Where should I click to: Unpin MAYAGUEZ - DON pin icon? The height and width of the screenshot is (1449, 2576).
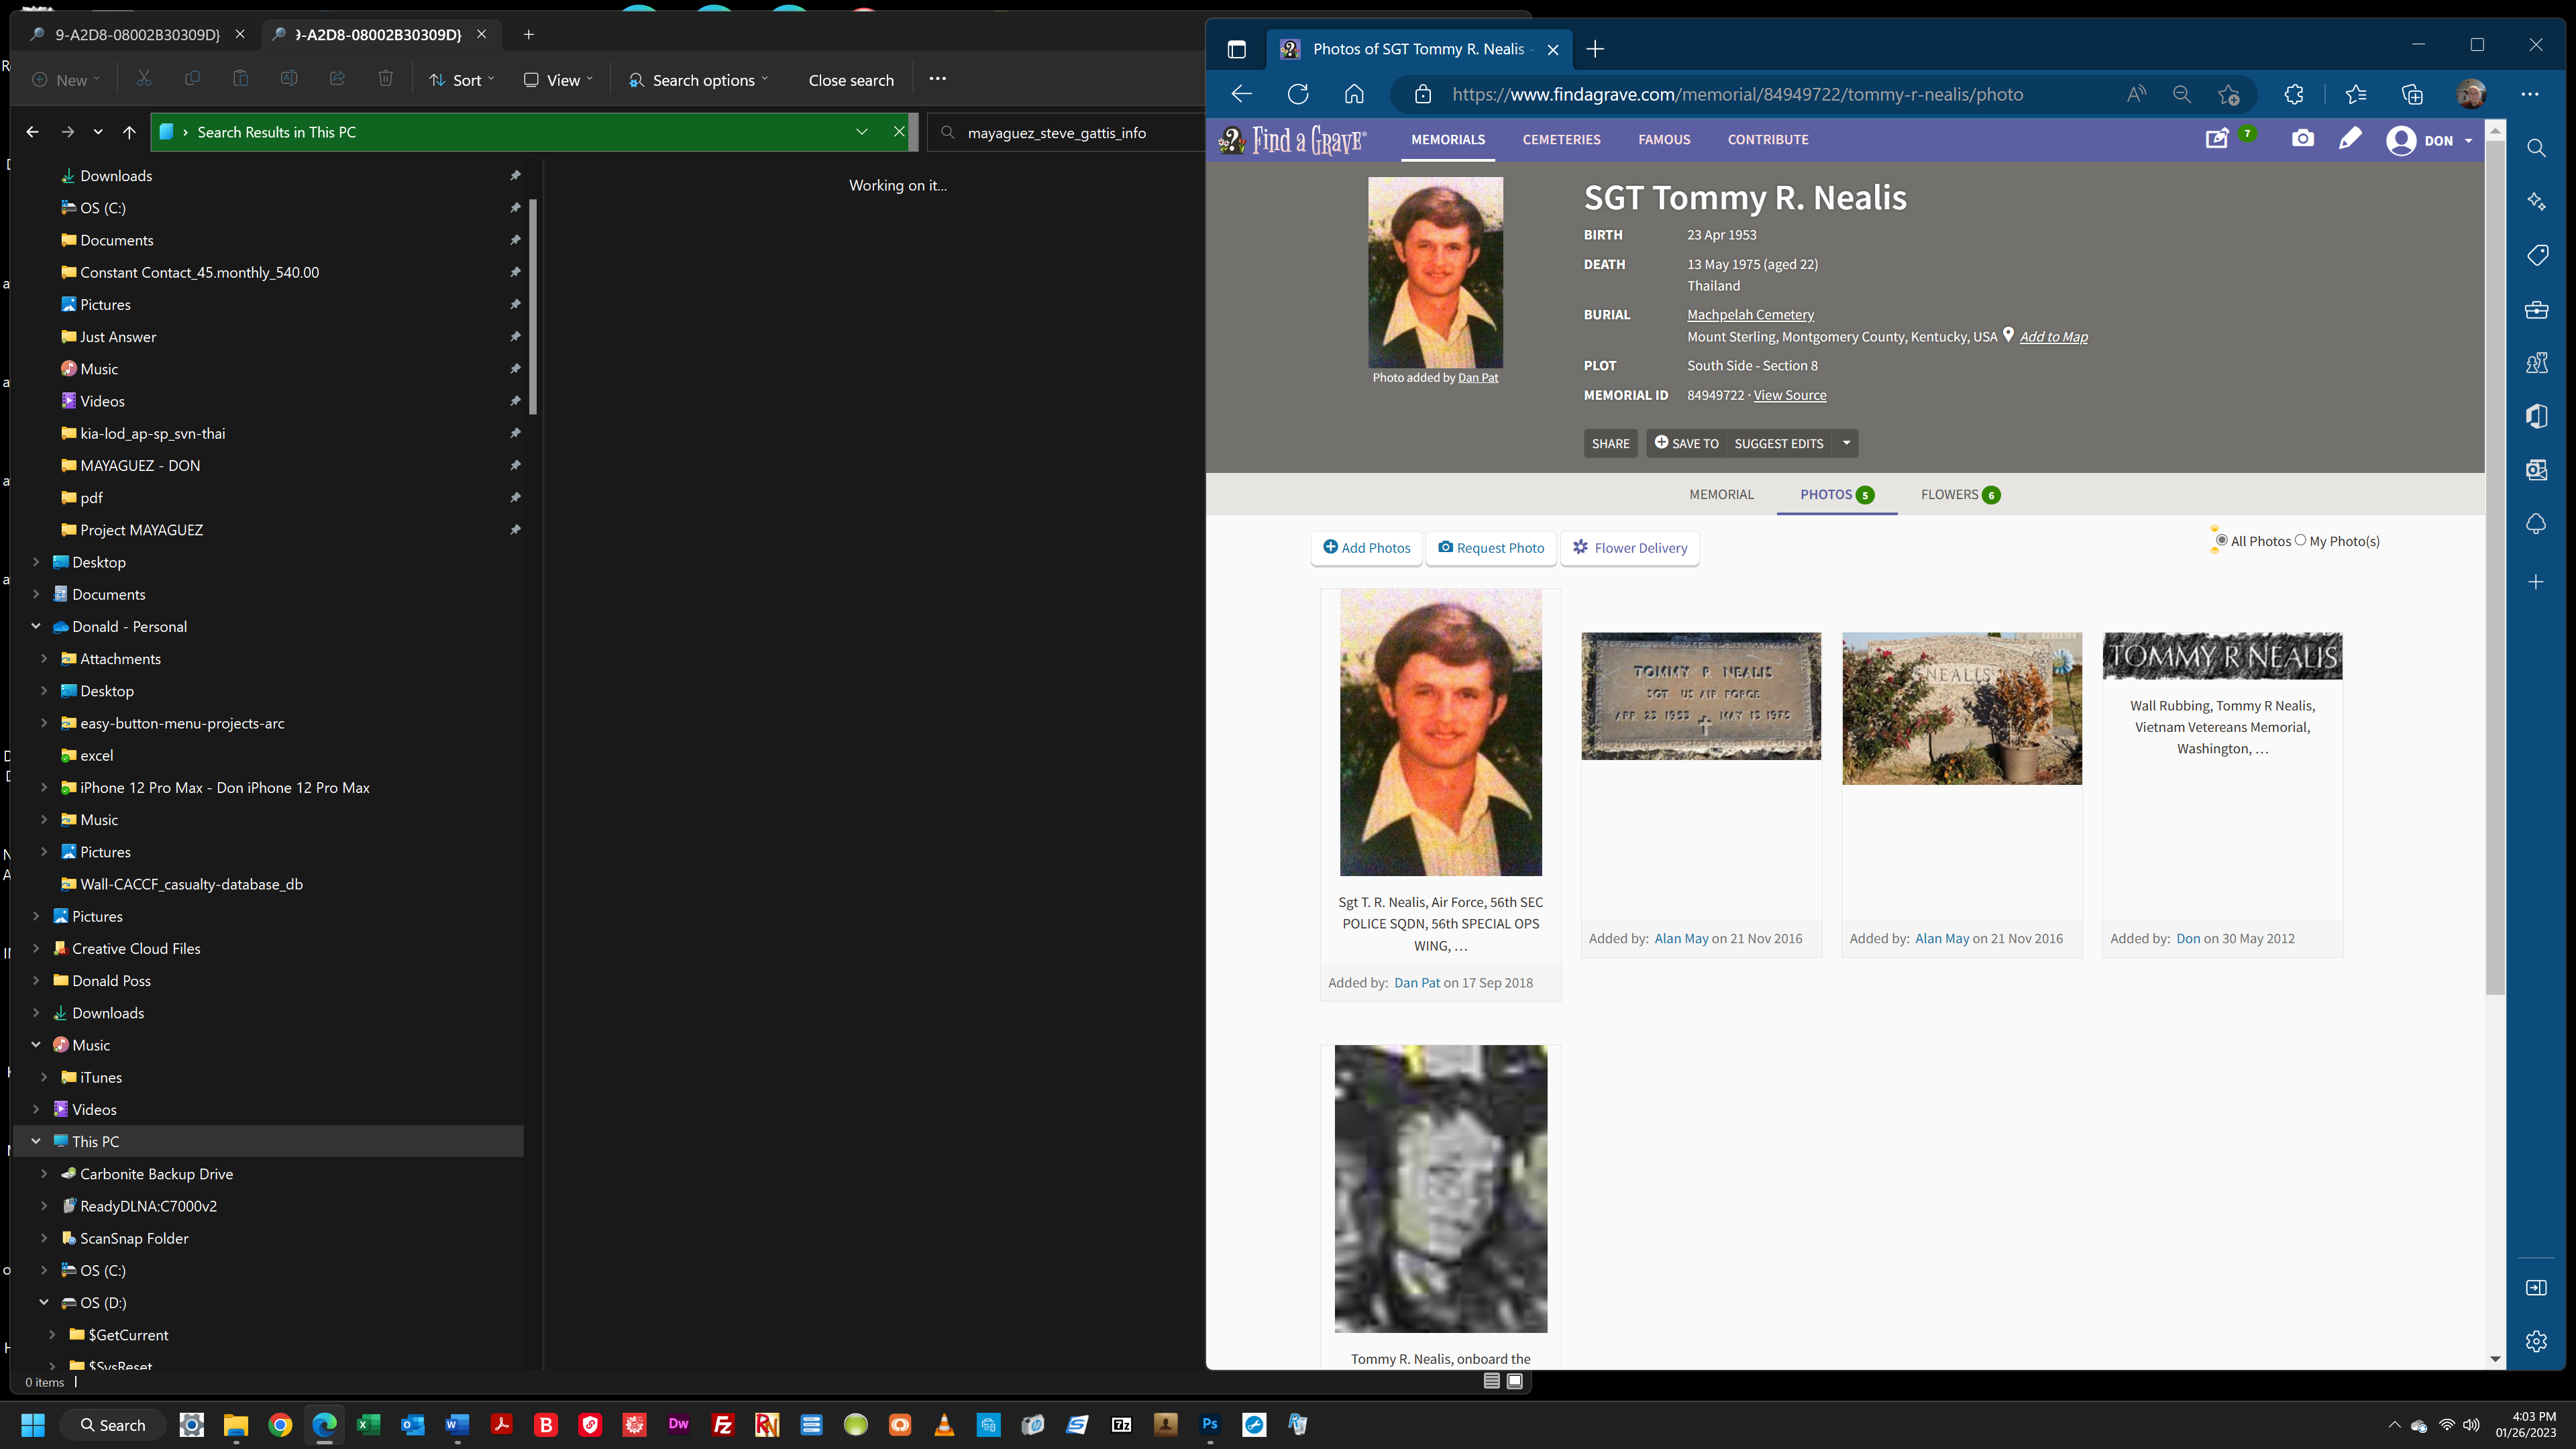(515, 465)
